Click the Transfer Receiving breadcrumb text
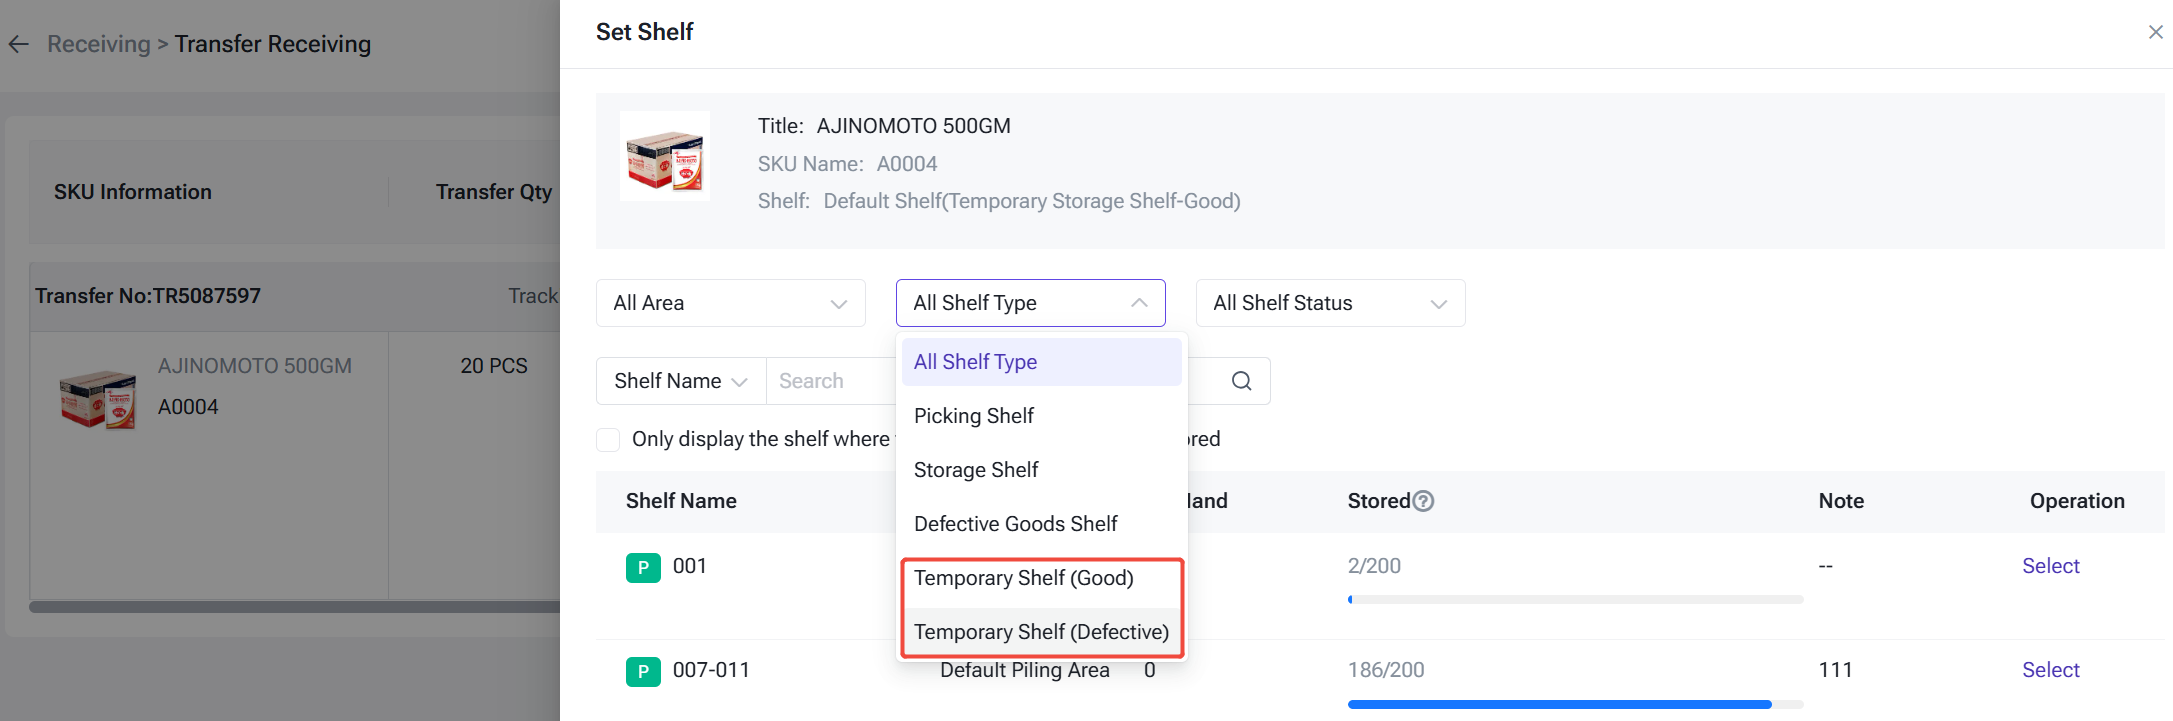 pyautogui.click(x=273, y=44)
